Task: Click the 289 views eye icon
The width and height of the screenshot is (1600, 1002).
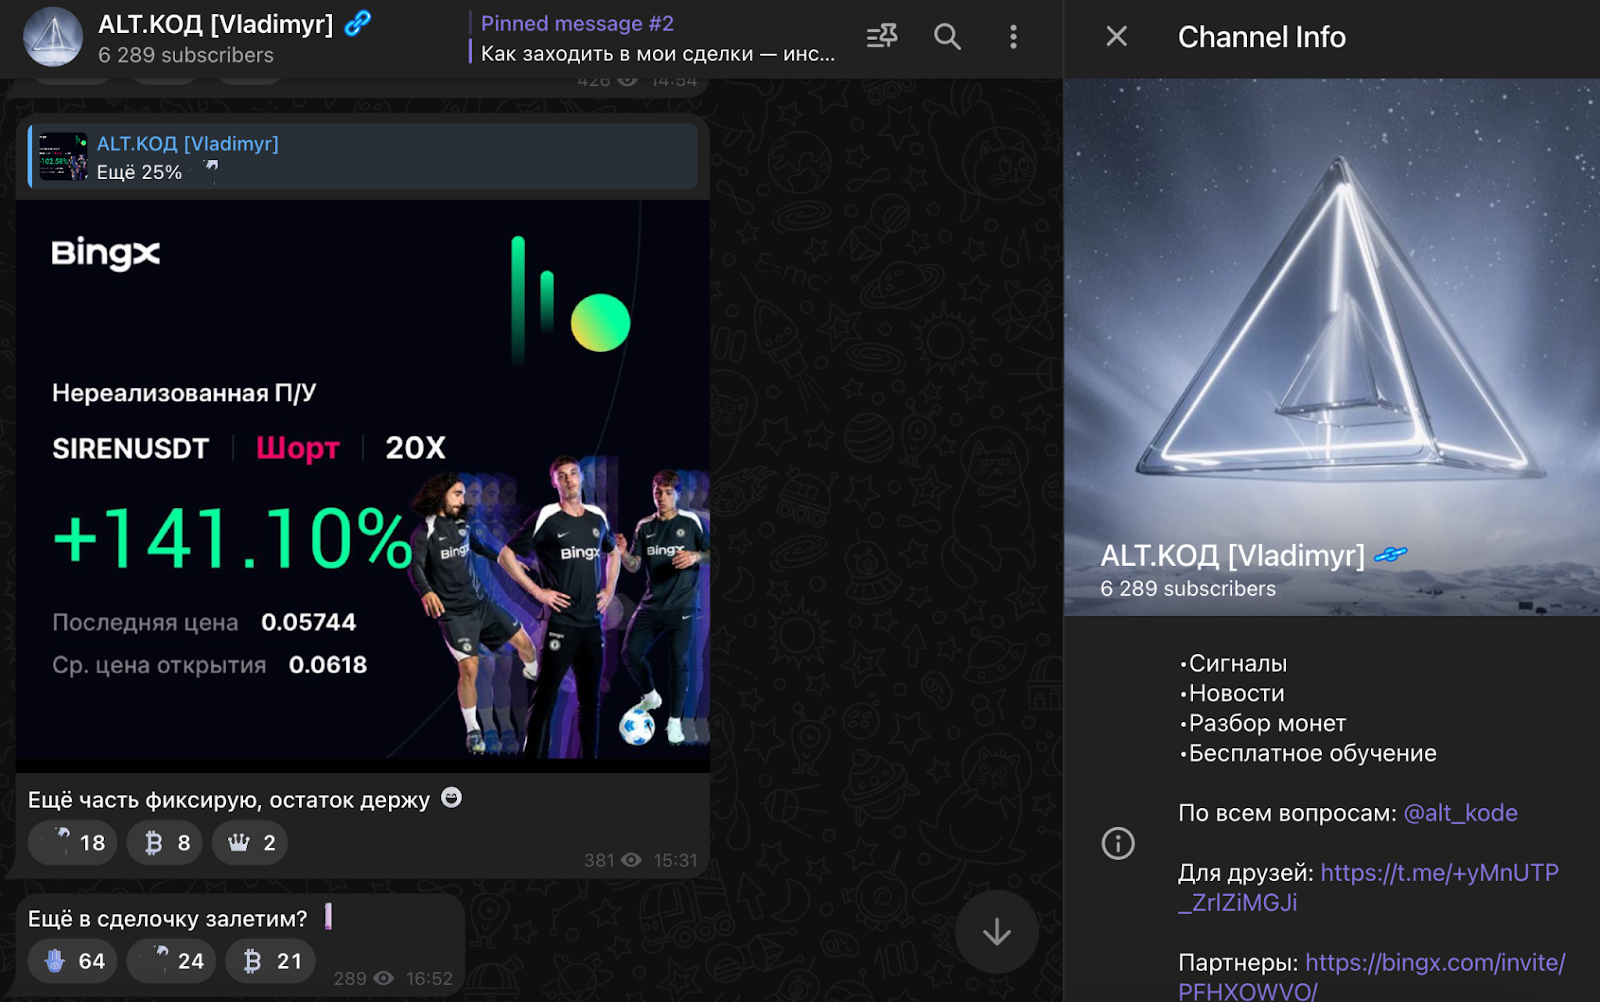Action: click(383, 978)
